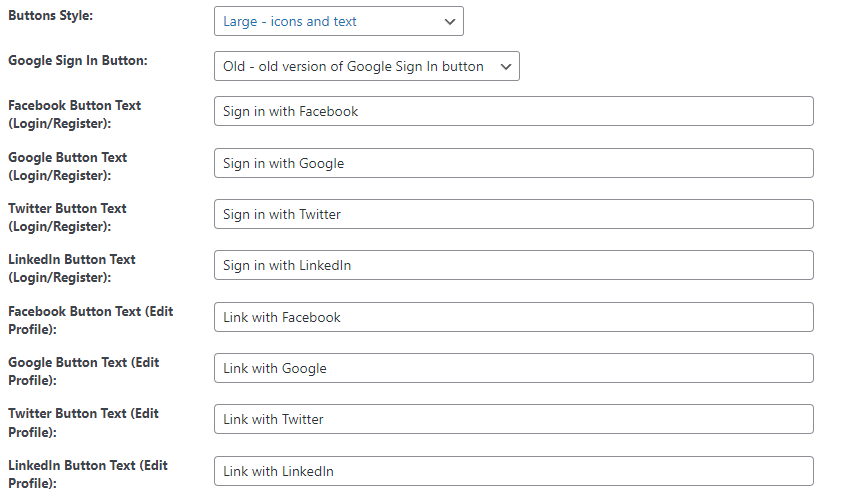Click the 'LinkedIn Button Text (Login/Register):' label
866x502 pixels.
click(x=72, y=268)
